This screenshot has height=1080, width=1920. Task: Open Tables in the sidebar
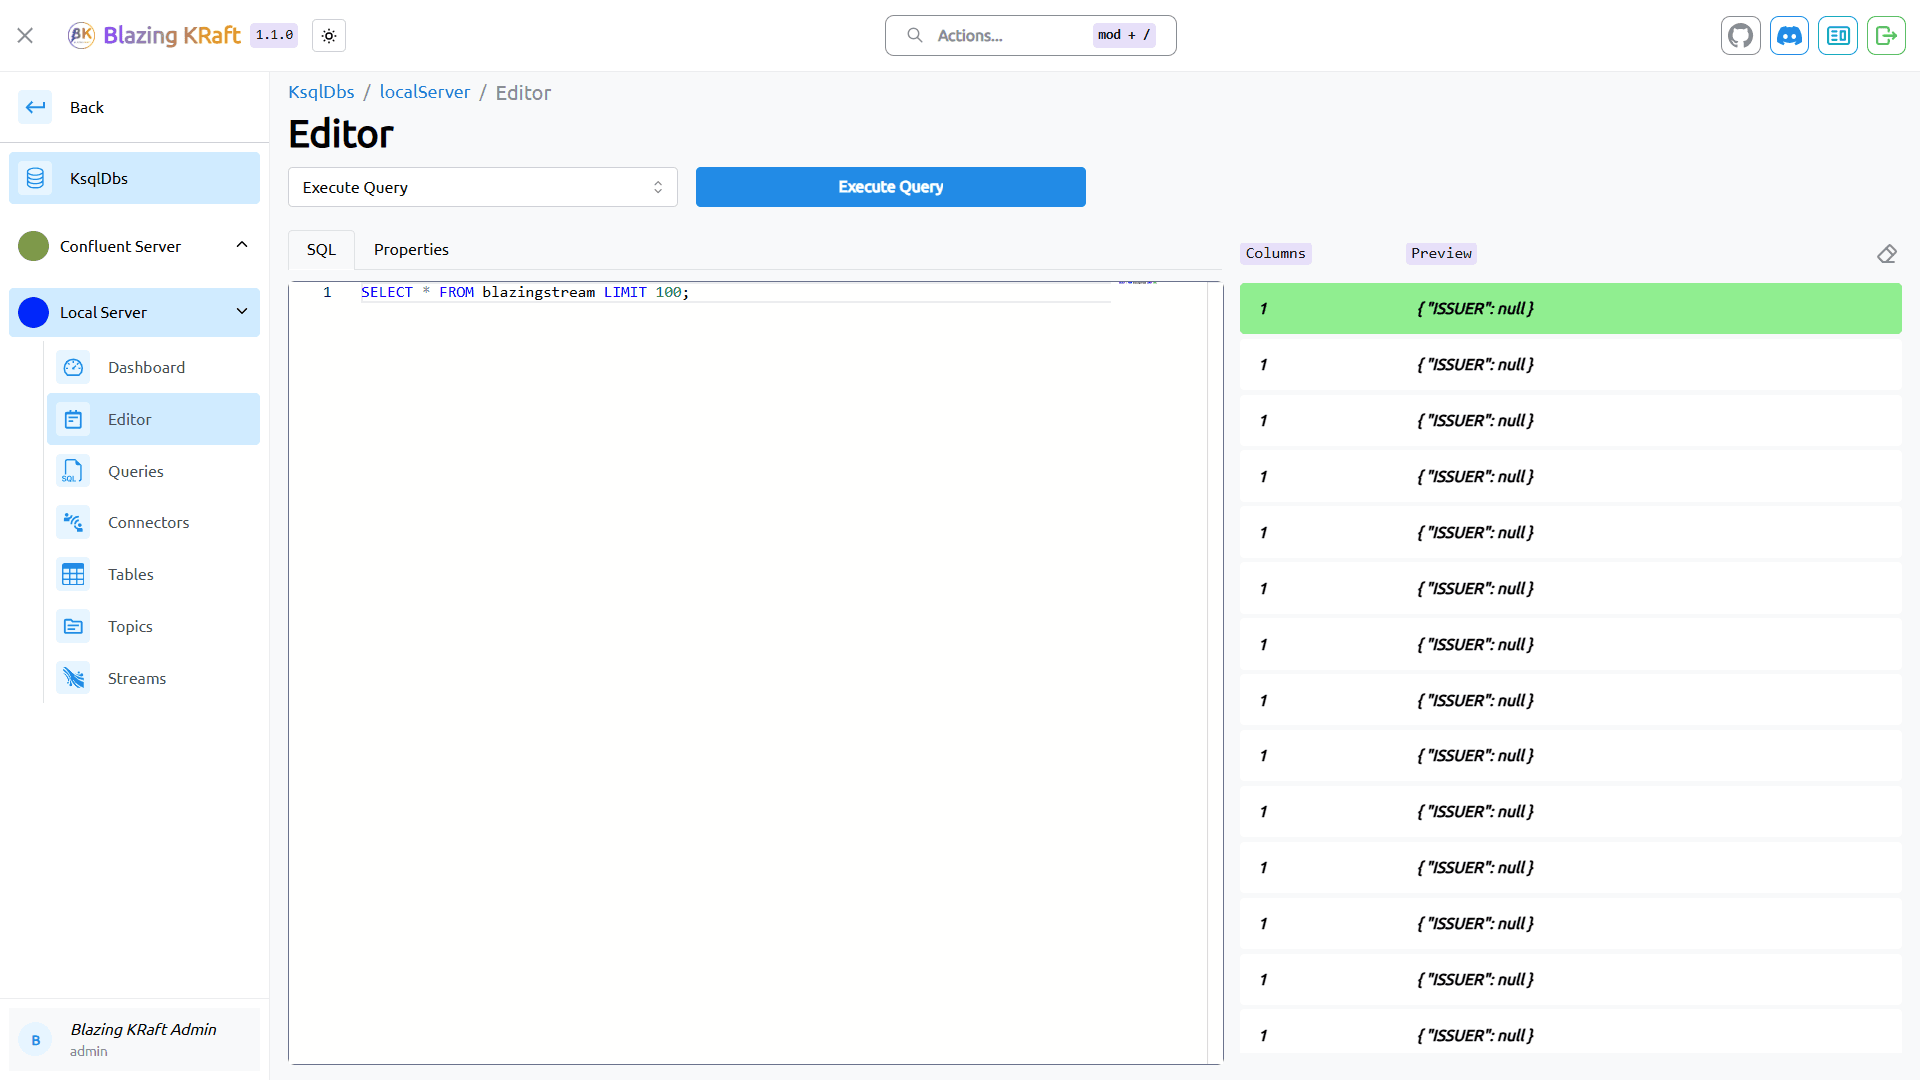153,574
